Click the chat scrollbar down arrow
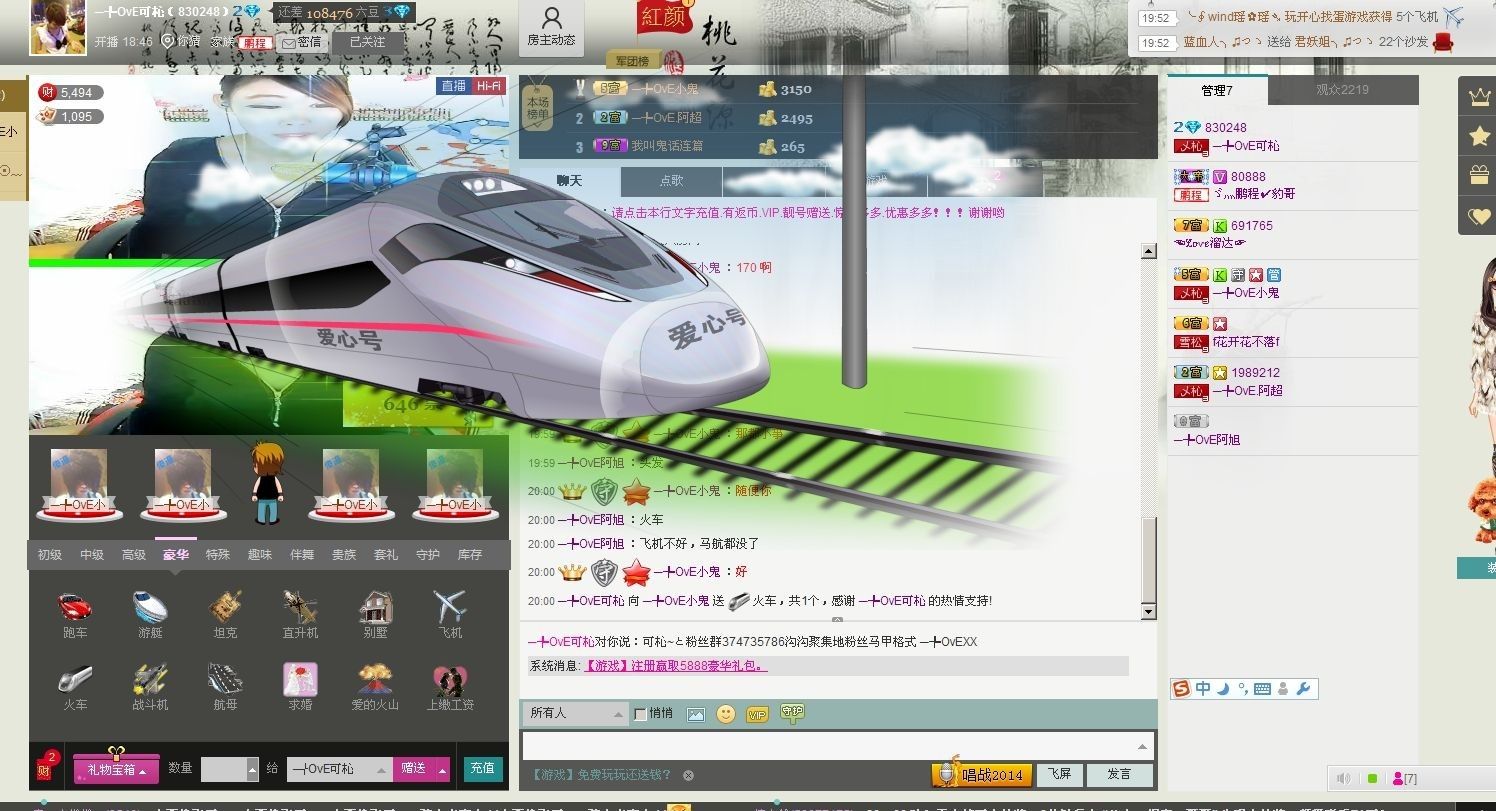This screenshot has width=1496, height=811. 1148,612
